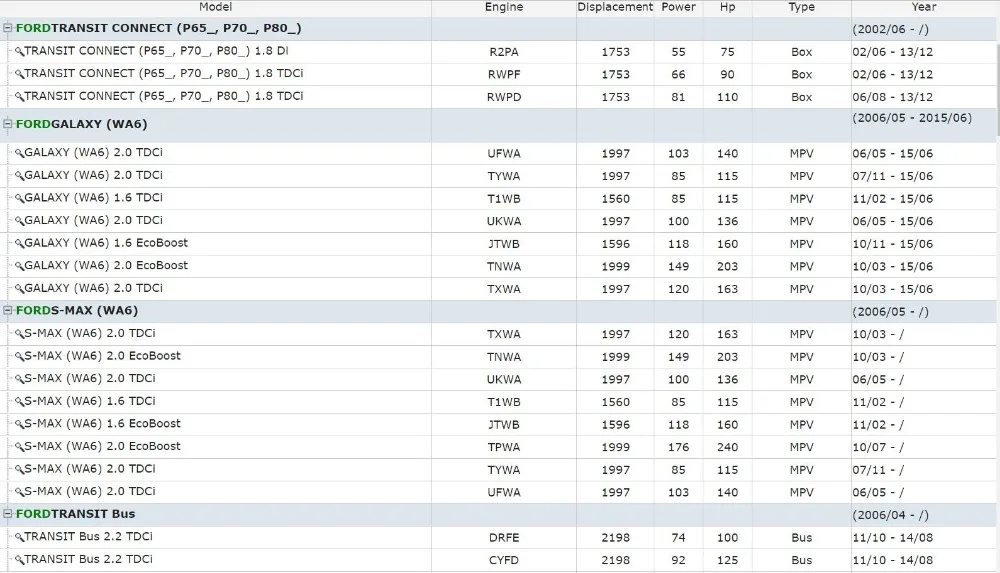Sort by the Displacement column header
1000x573 pixels.
coord(615,7)
